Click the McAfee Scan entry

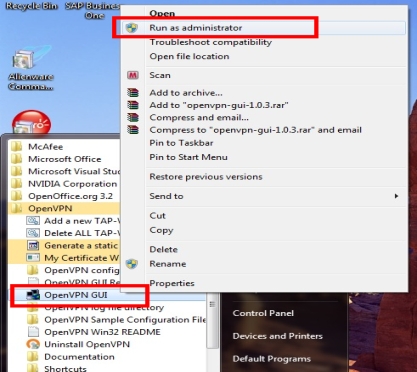pyautogui.click(x=160, y=75)
